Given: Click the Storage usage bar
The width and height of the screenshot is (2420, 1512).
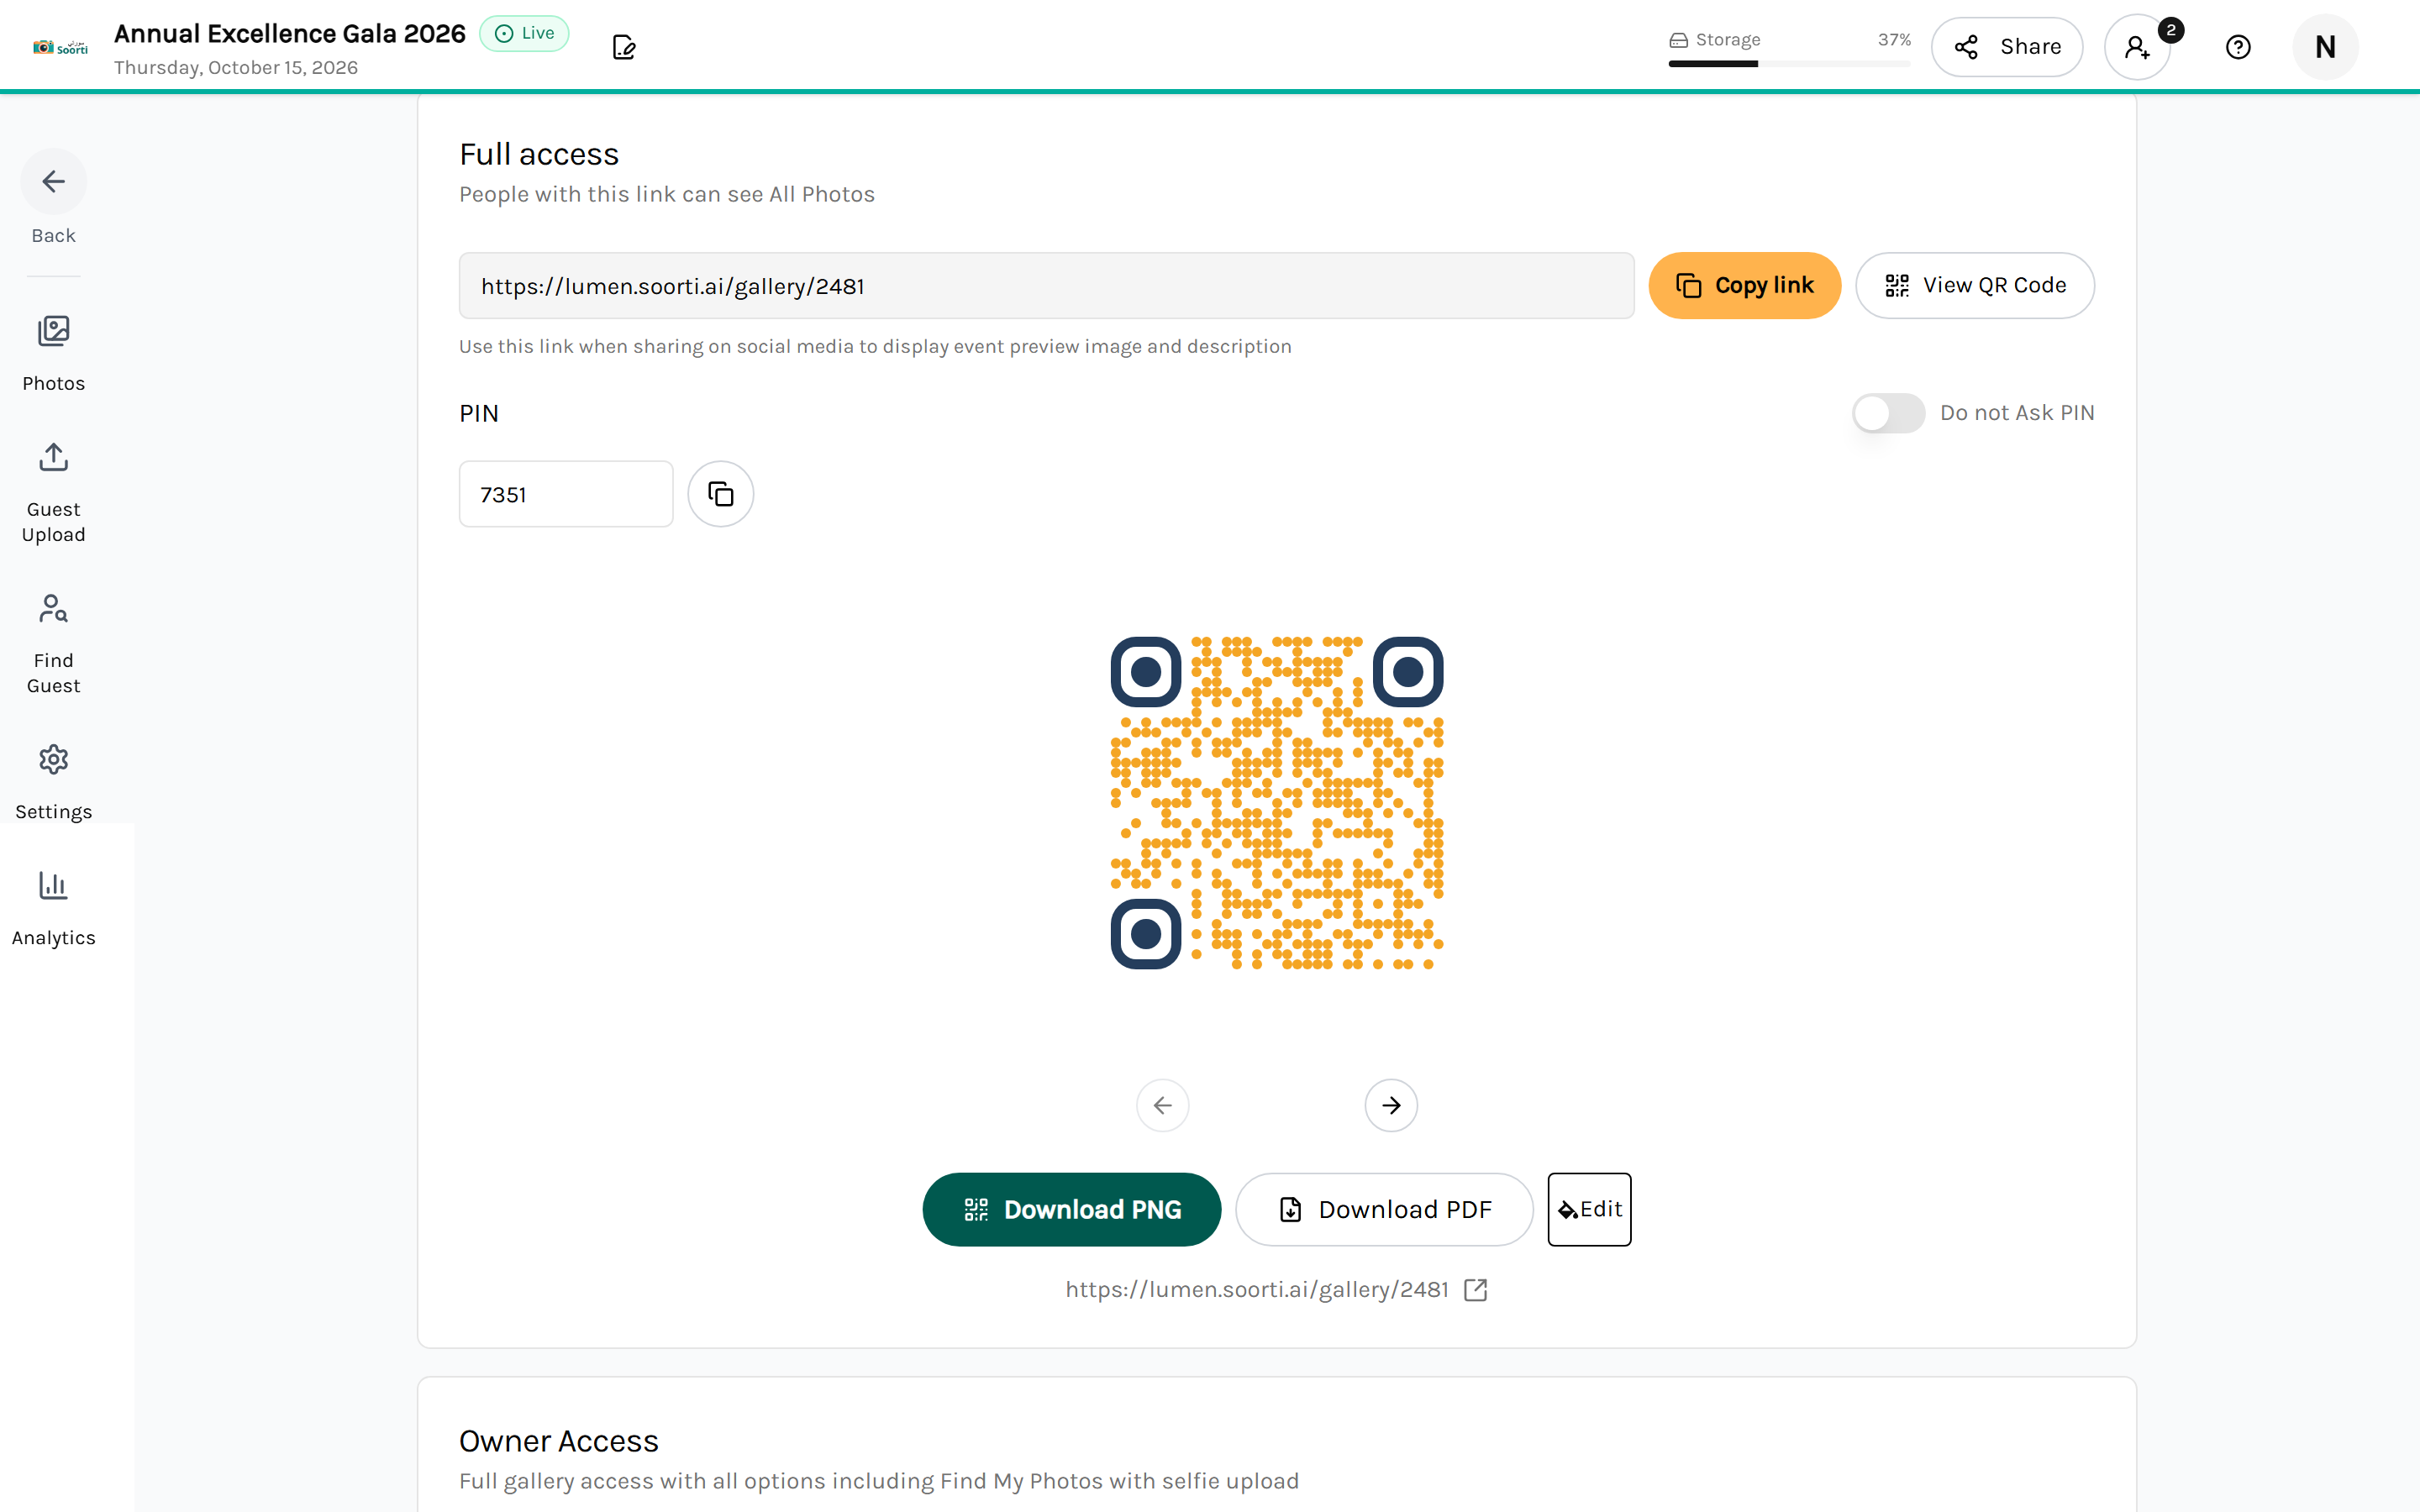Looking at the screenshot, I should 1789,64.
